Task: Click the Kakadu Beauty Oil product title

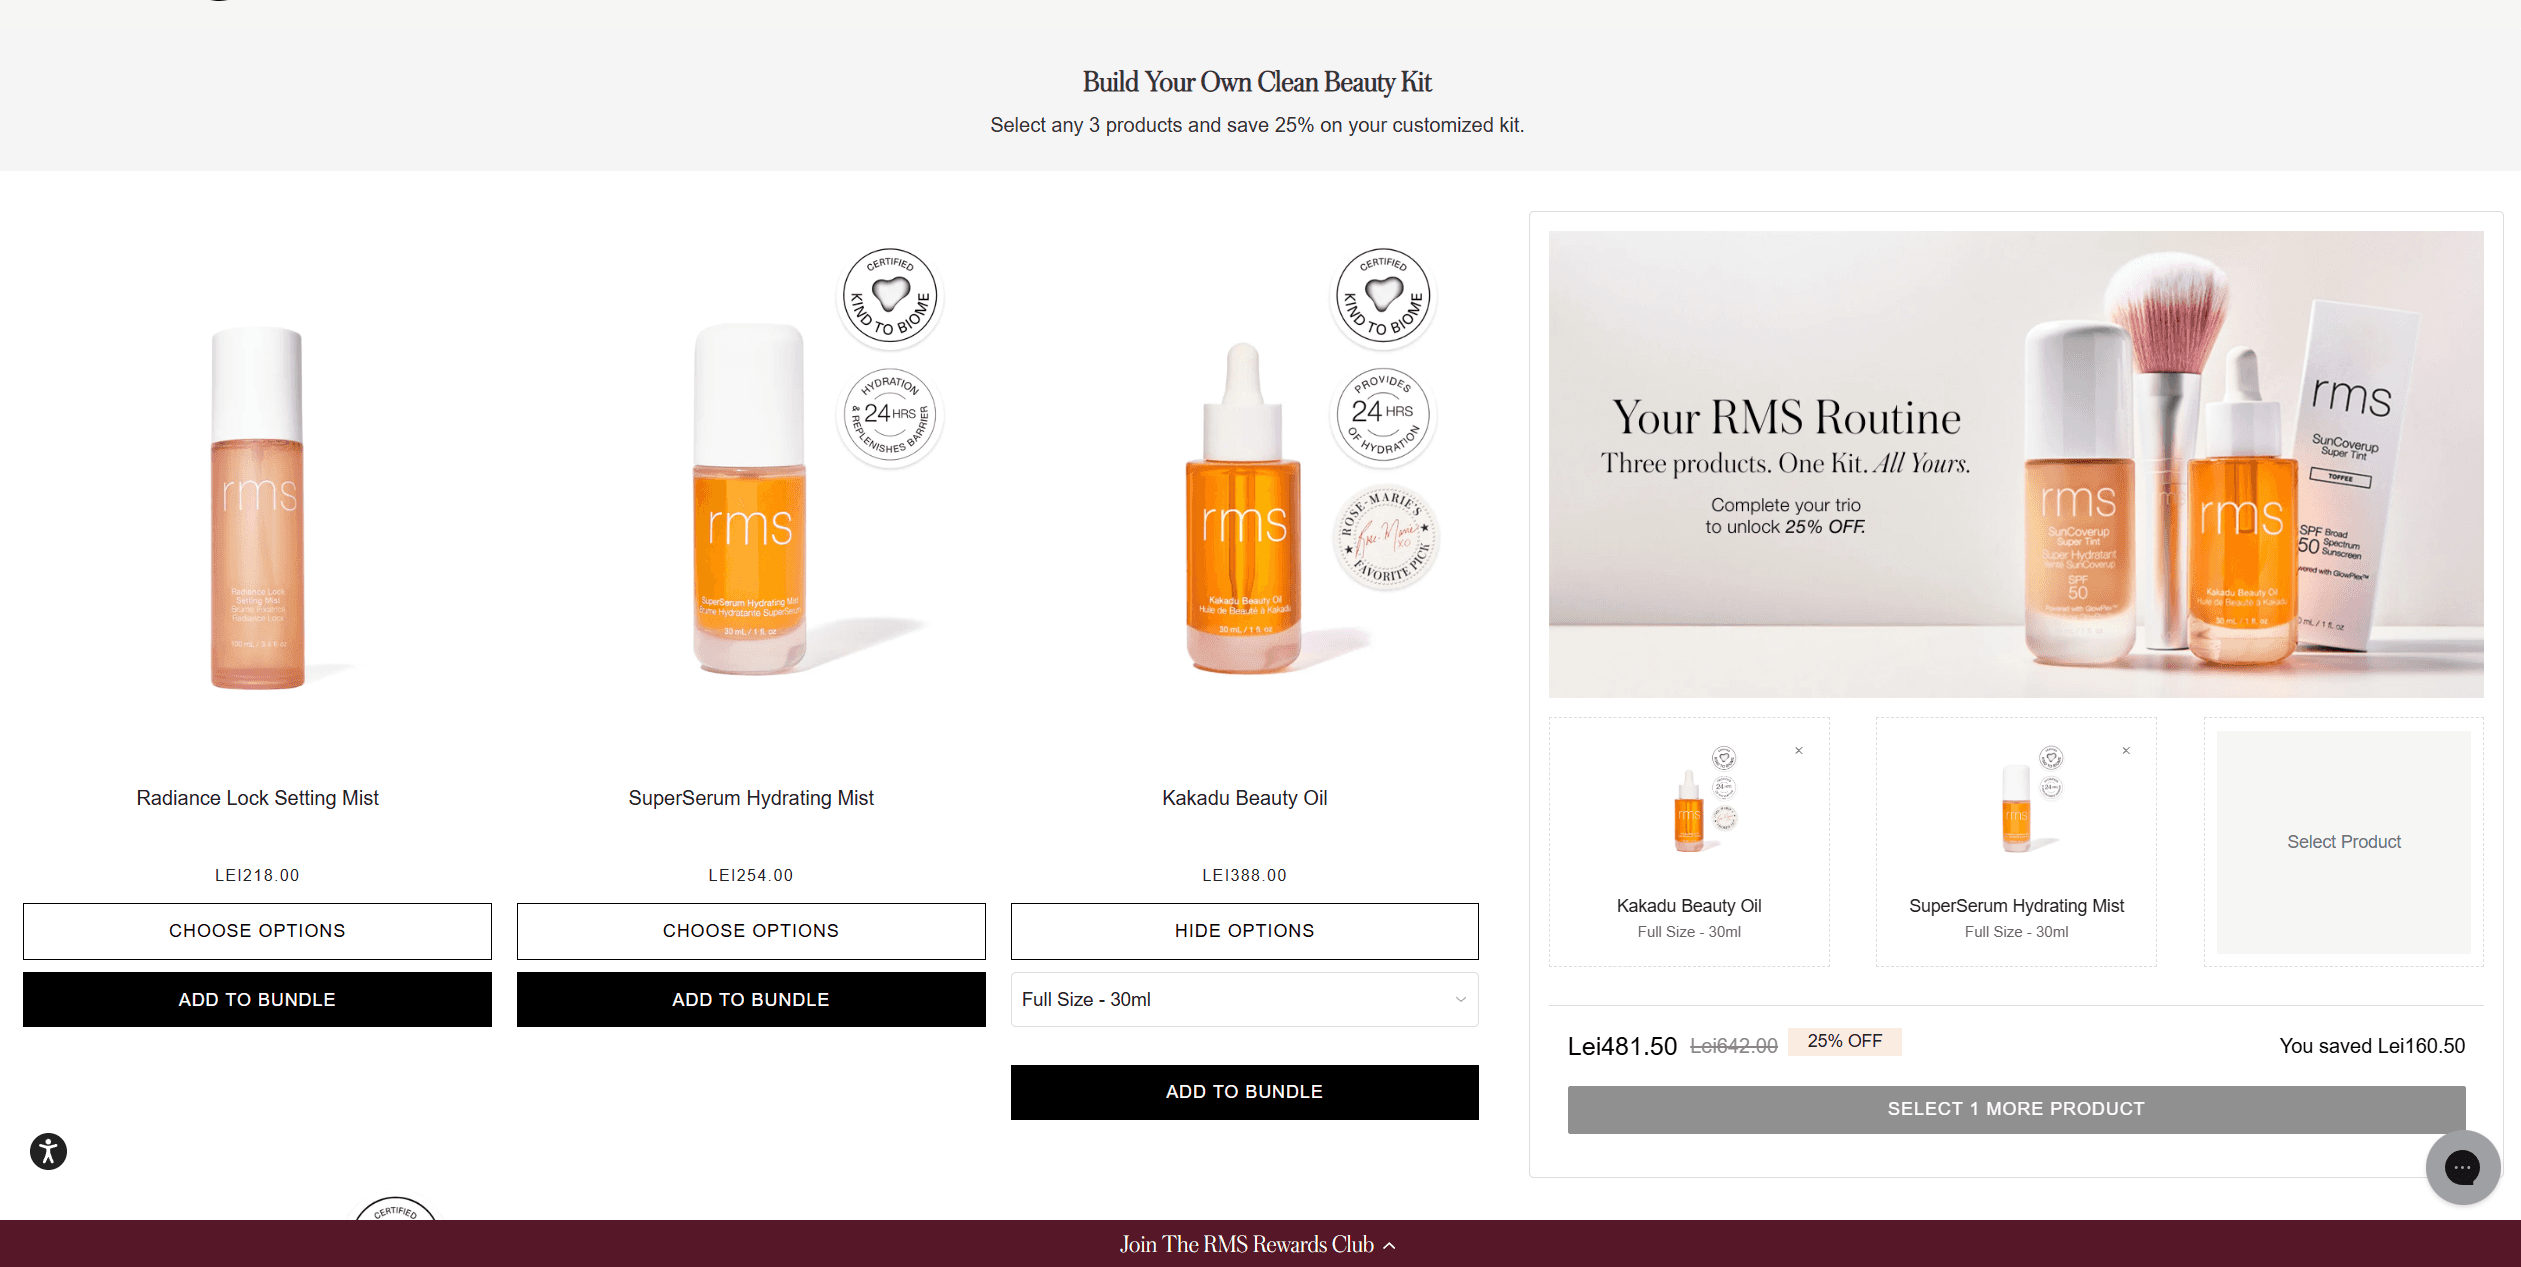Action: pyautogui.click(x=1244, y=798)
